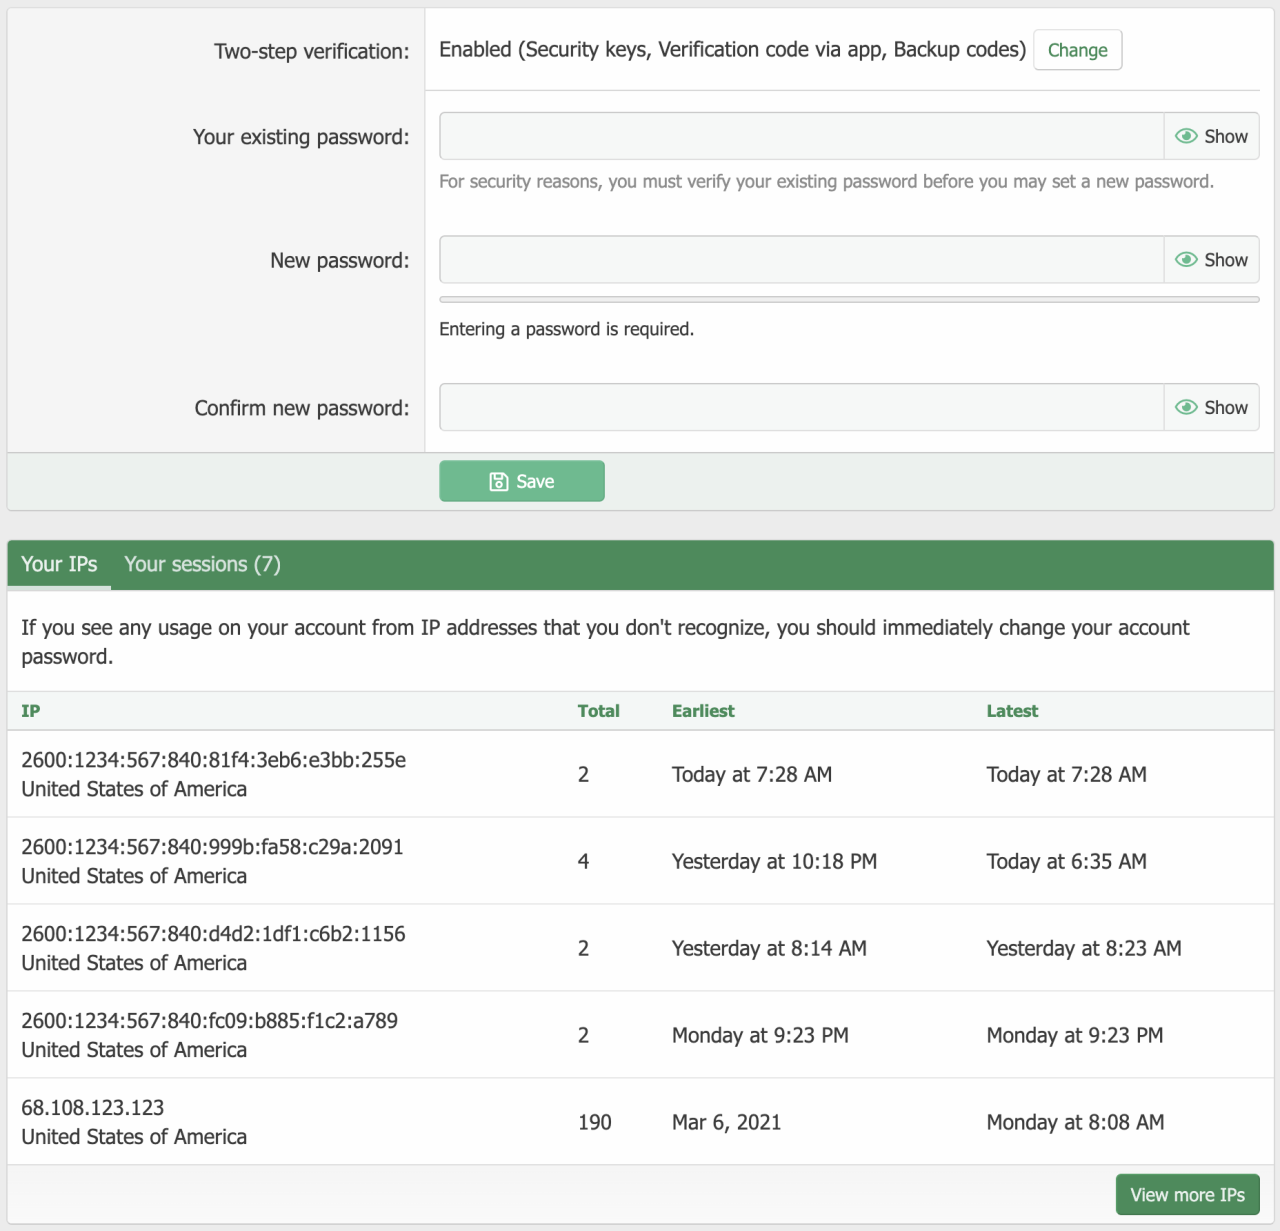The height and width of the screenshot is (1231, 1280).
Task: Click the IP address ending in a789
Action: tap(209, 1021)
